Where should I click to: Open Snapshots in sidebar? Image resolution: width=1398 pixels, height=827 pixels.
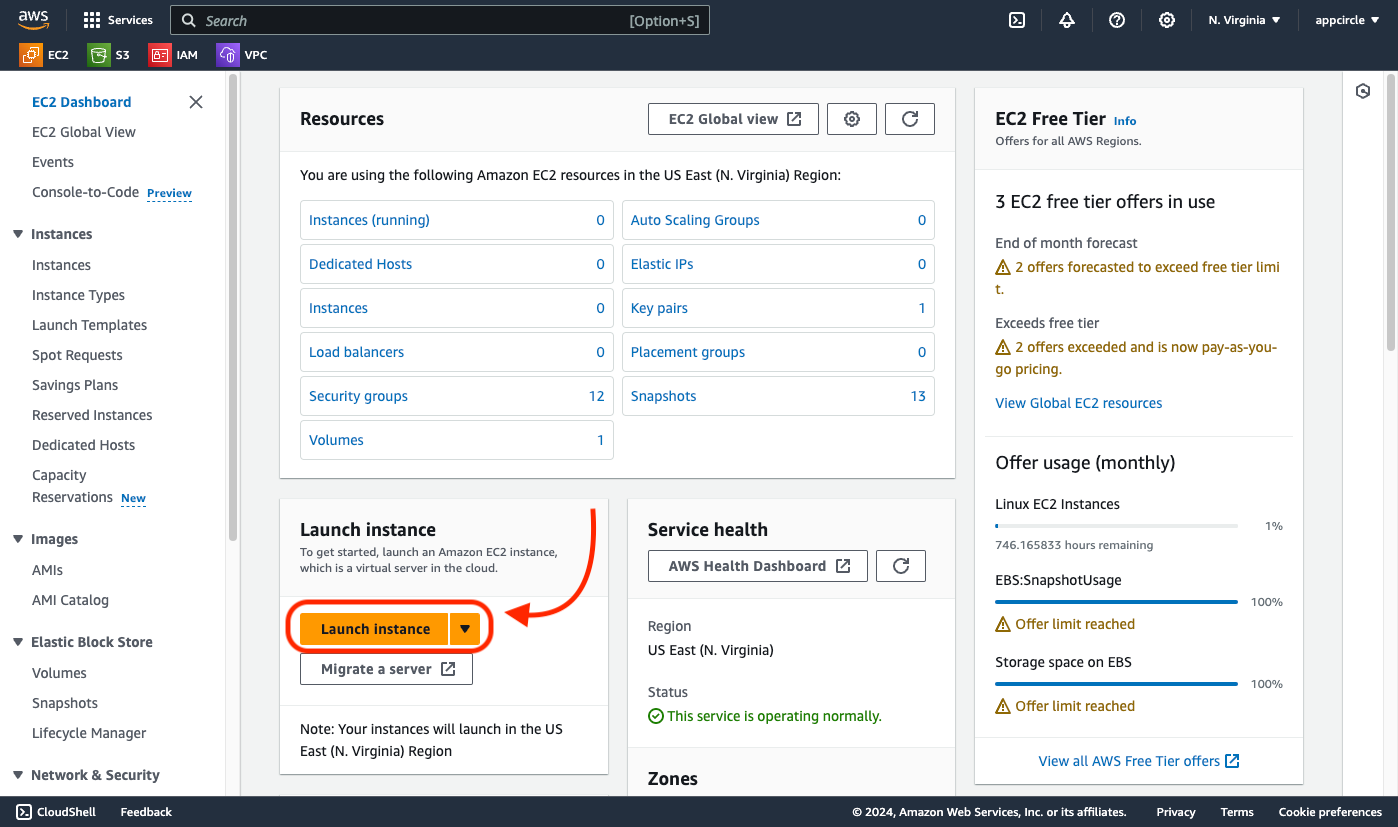[x=65, y=703]
